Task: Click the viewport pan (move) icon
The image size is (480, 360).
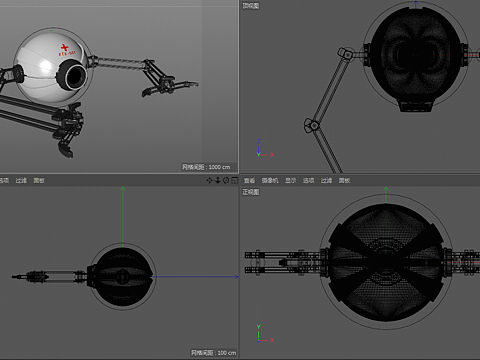Action: pos(209,180)
